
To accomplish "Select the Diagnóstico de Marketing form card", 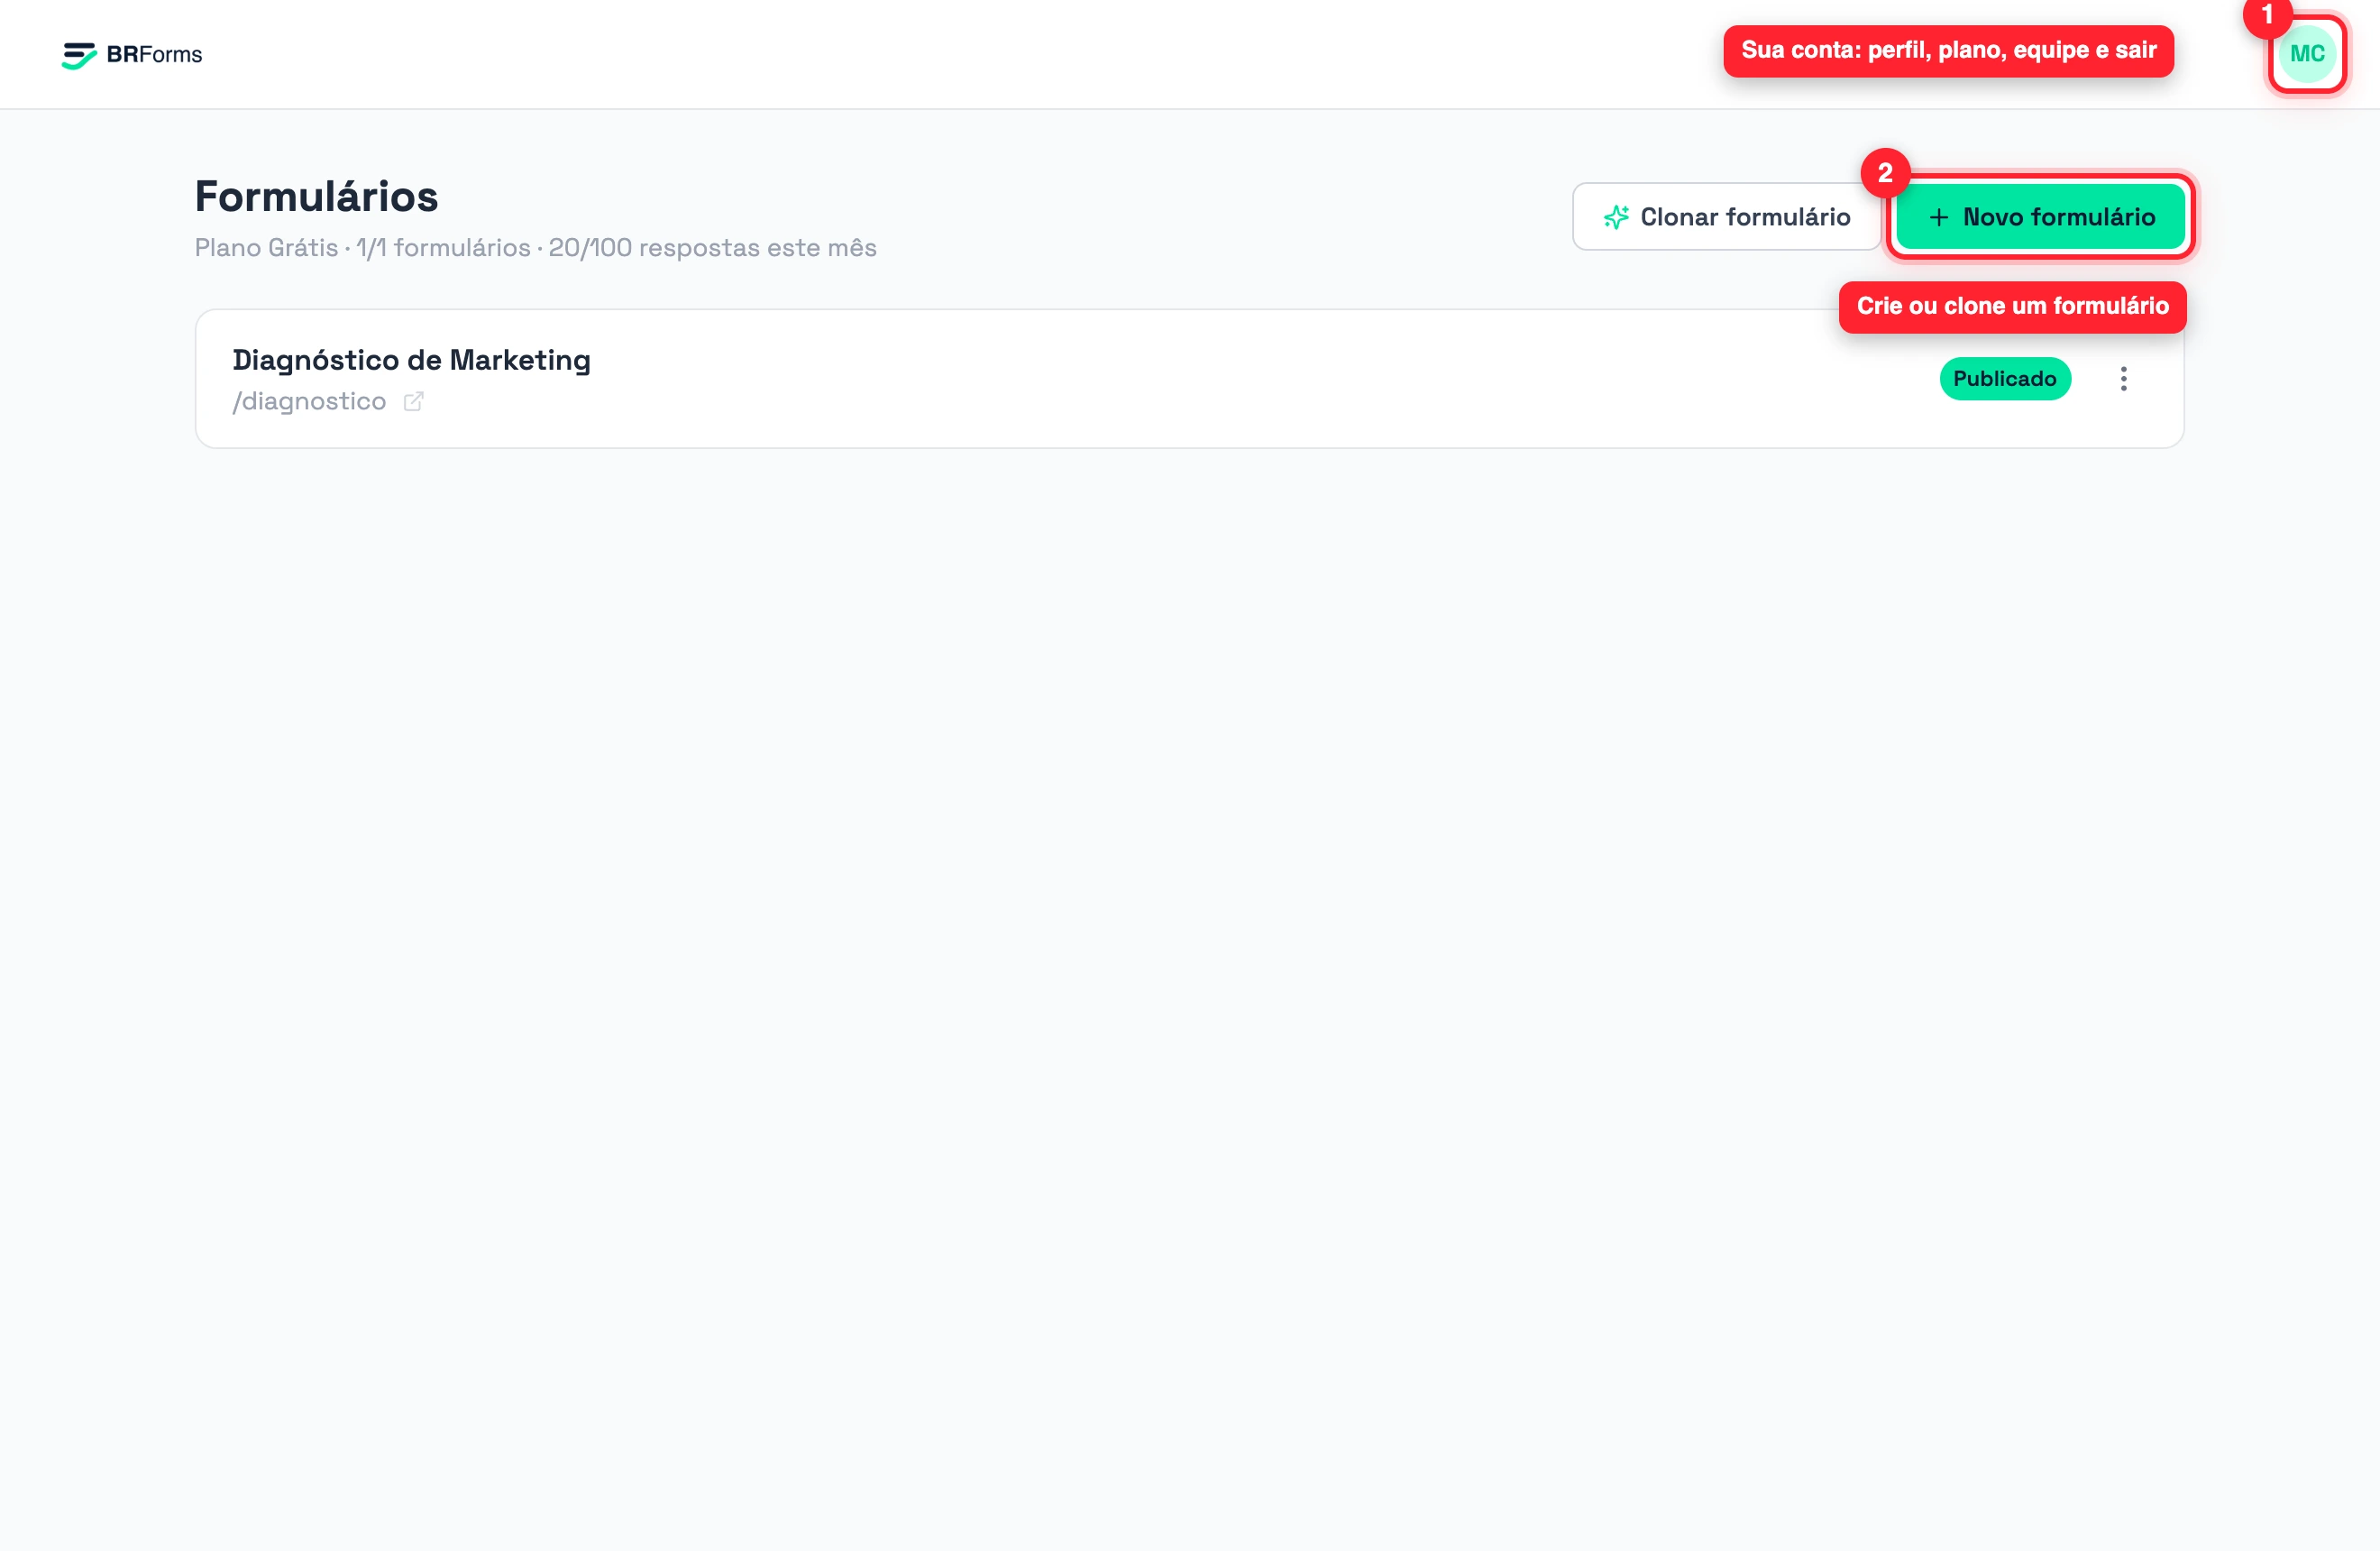I will click(x=1189, y=379).
